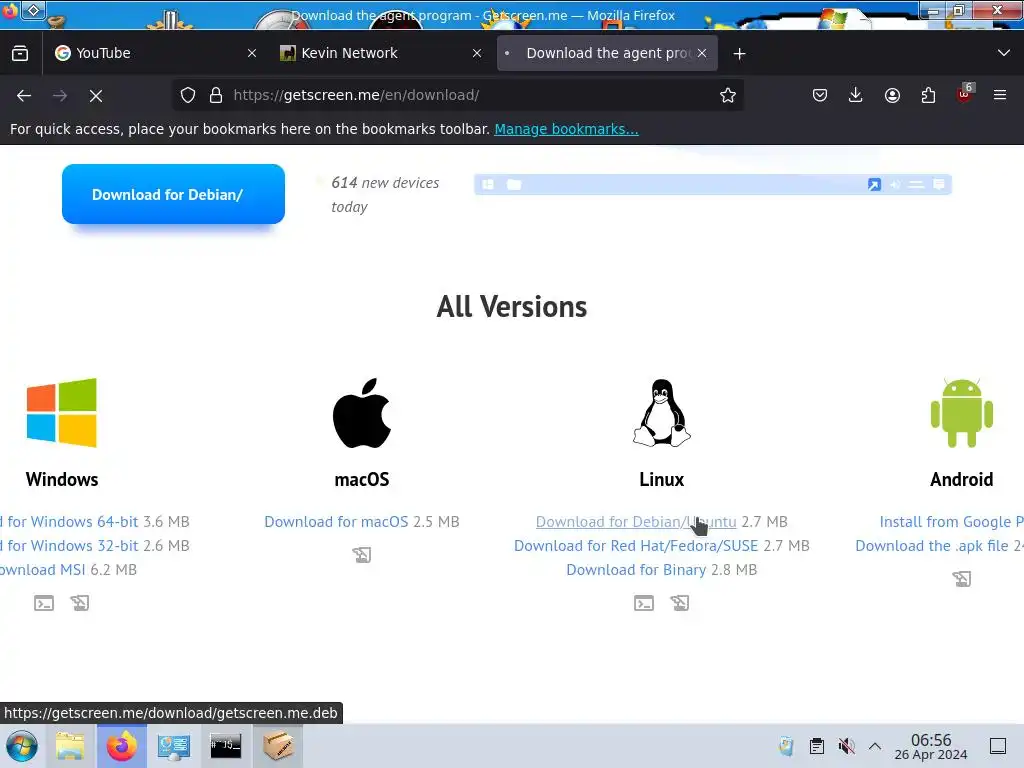Click the blue Download for Debian button

click(x=173, y=194)
